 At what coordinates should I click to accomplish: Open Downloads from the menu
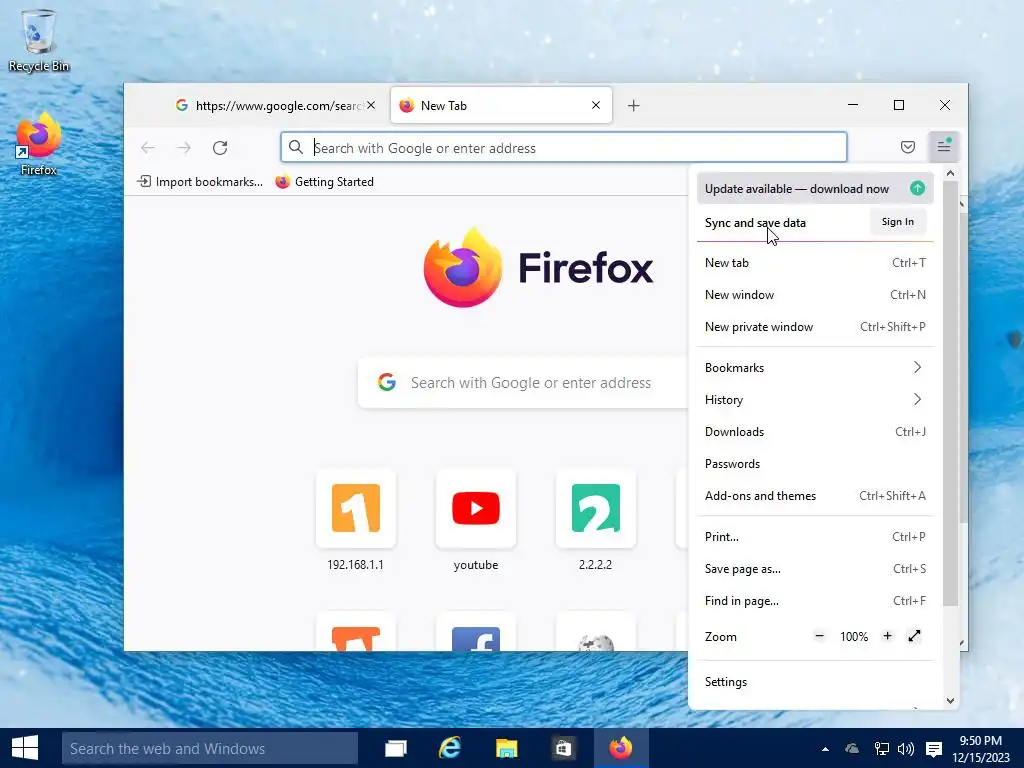815,432
